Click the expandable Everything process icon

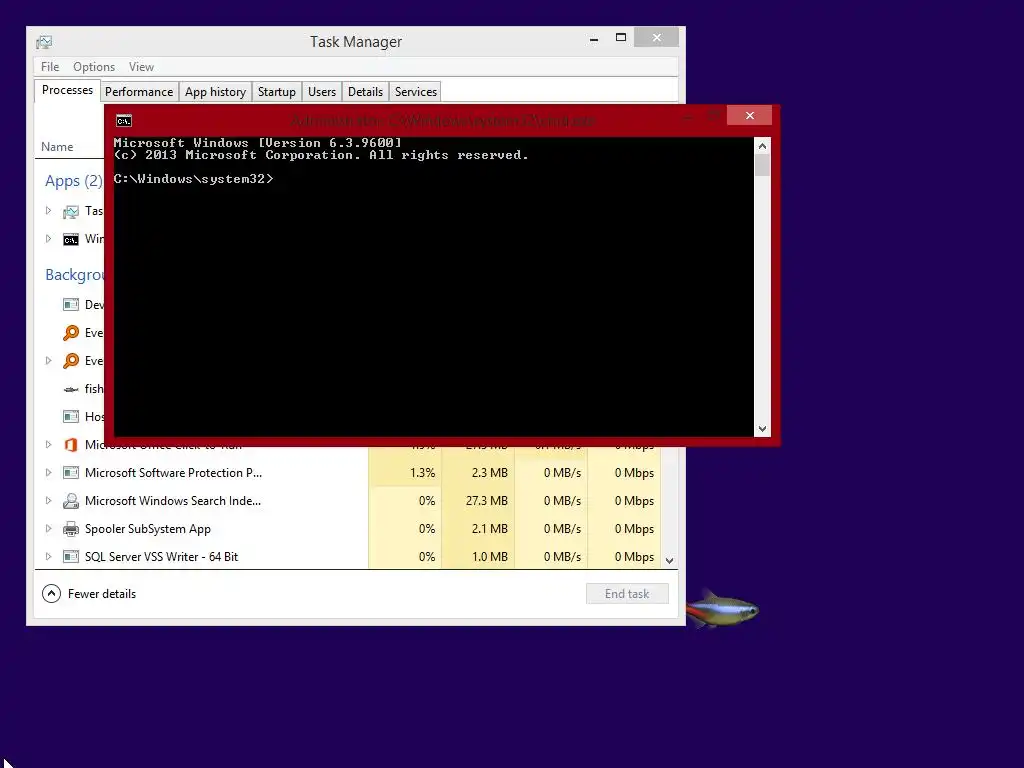point(71,360)
